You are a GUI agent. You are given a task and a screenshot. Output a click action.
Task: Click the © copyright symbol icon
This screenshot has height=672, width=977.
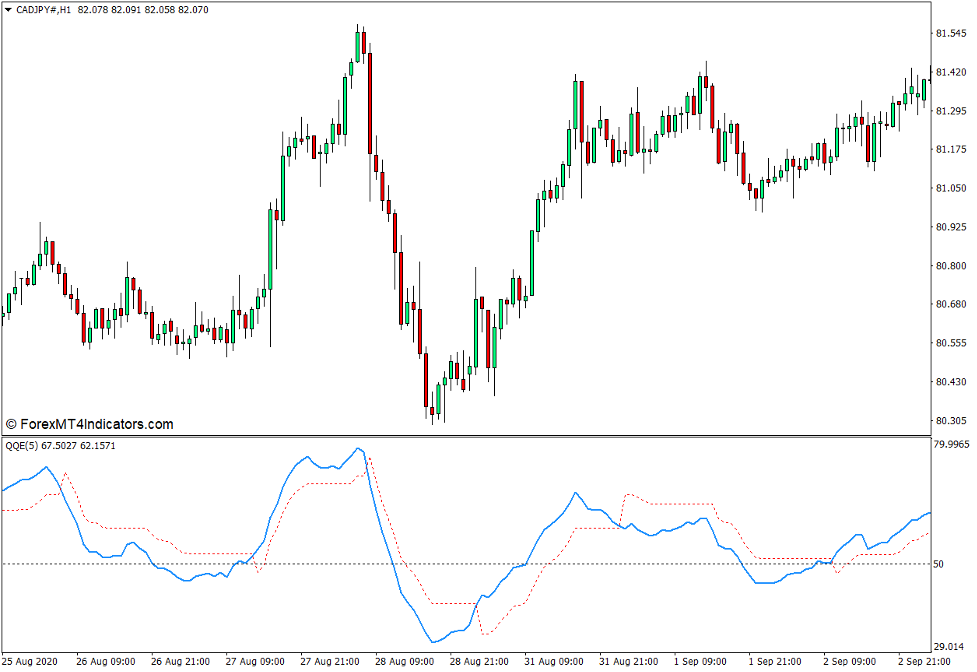point(11,423)
